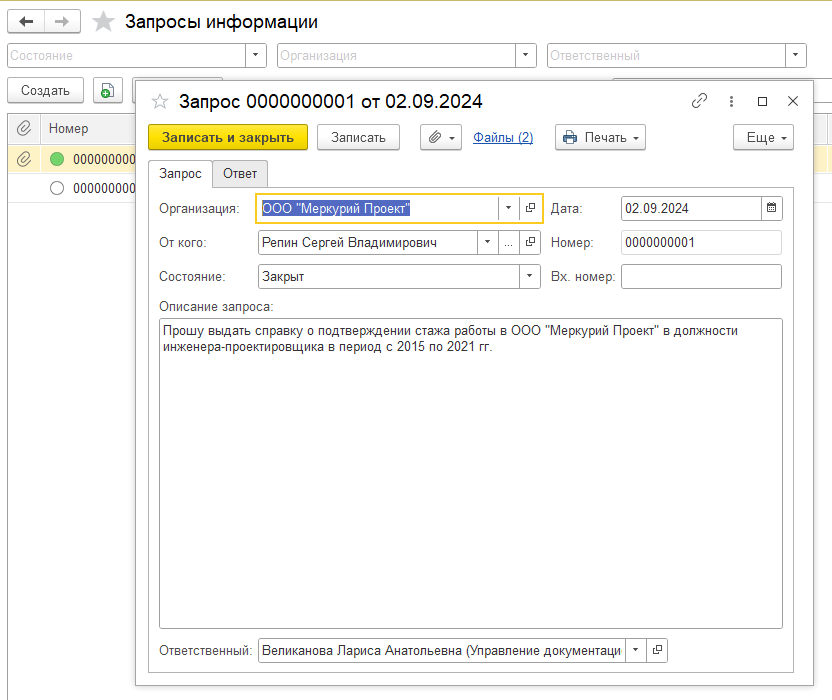Click the paperclip column header icon
This screenshot has height=700, width=832.
coord(24,128)
